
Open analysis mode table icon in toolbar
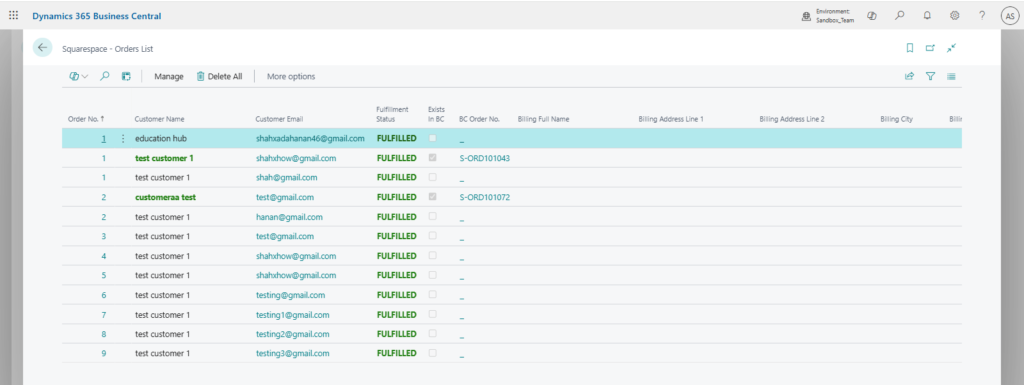point(126,76)
